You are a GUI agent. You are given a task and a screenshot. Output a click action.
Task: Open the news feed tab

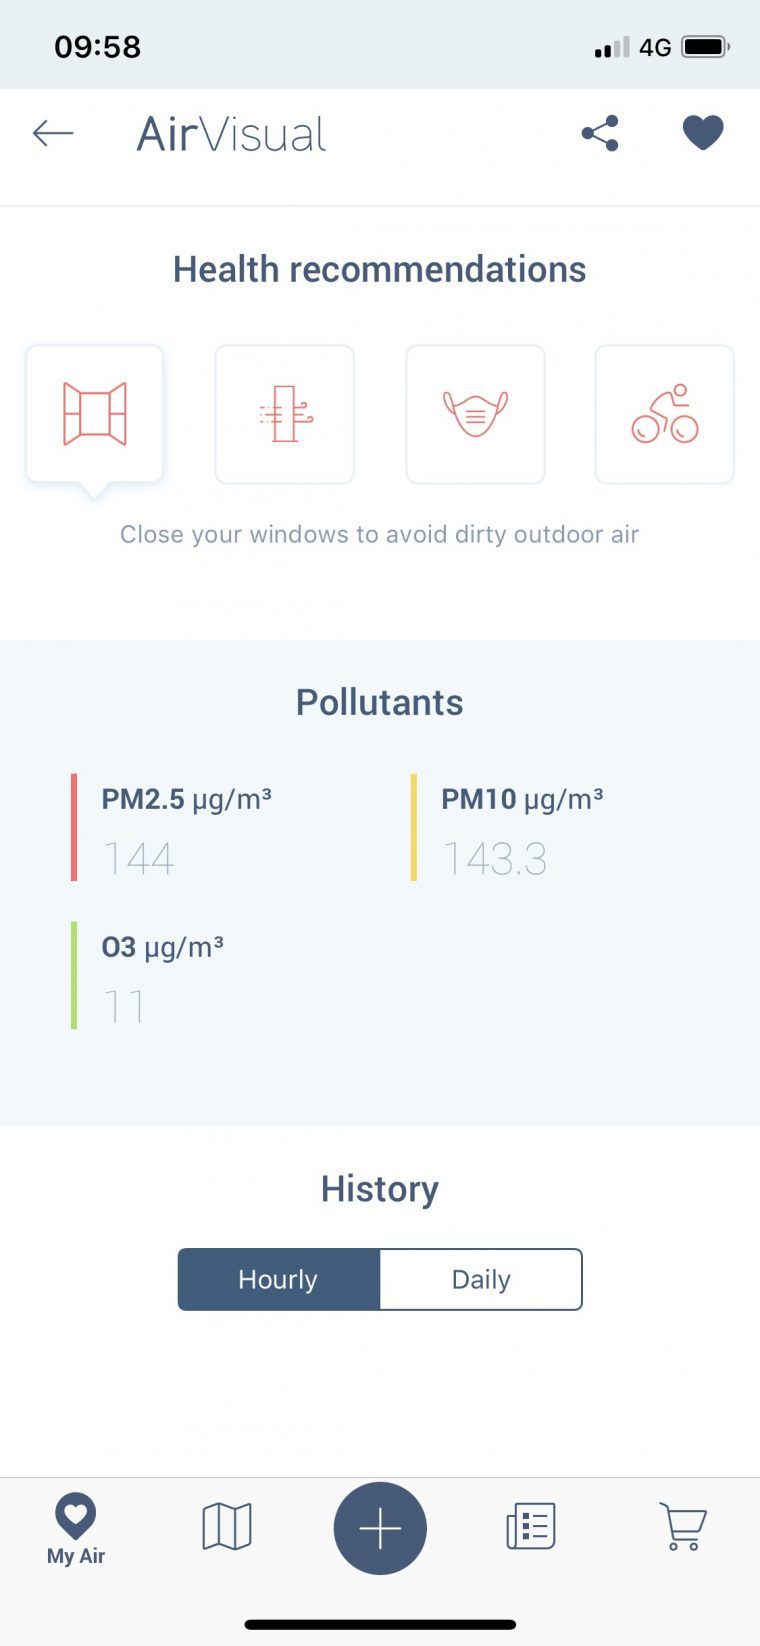pos(530,1527)
